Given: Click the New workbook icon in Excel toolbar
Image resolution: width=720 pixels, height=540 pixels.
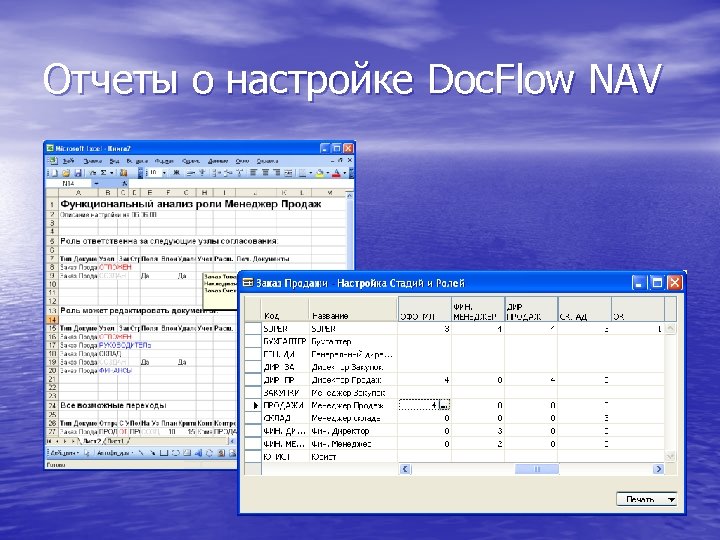Looking at the screenshot, I should click(54, 173).
